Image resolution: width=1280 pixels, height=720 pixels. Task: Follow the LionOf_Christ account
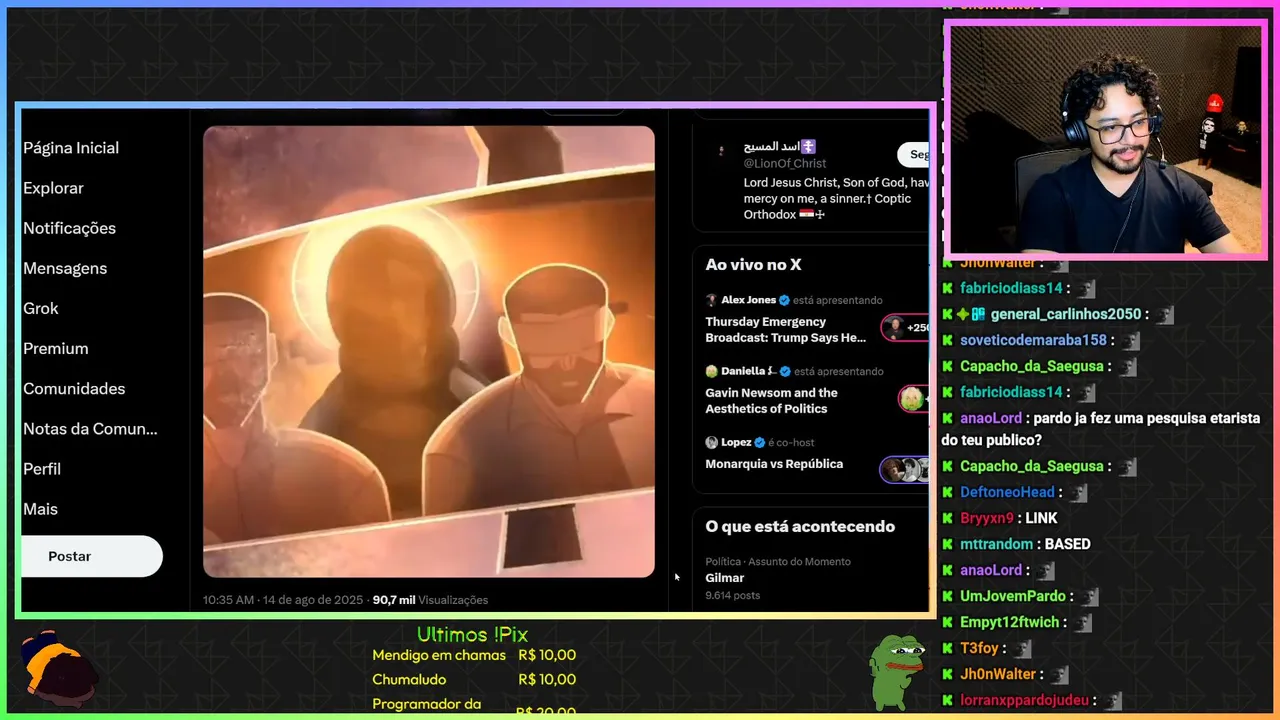pos(913,154)
